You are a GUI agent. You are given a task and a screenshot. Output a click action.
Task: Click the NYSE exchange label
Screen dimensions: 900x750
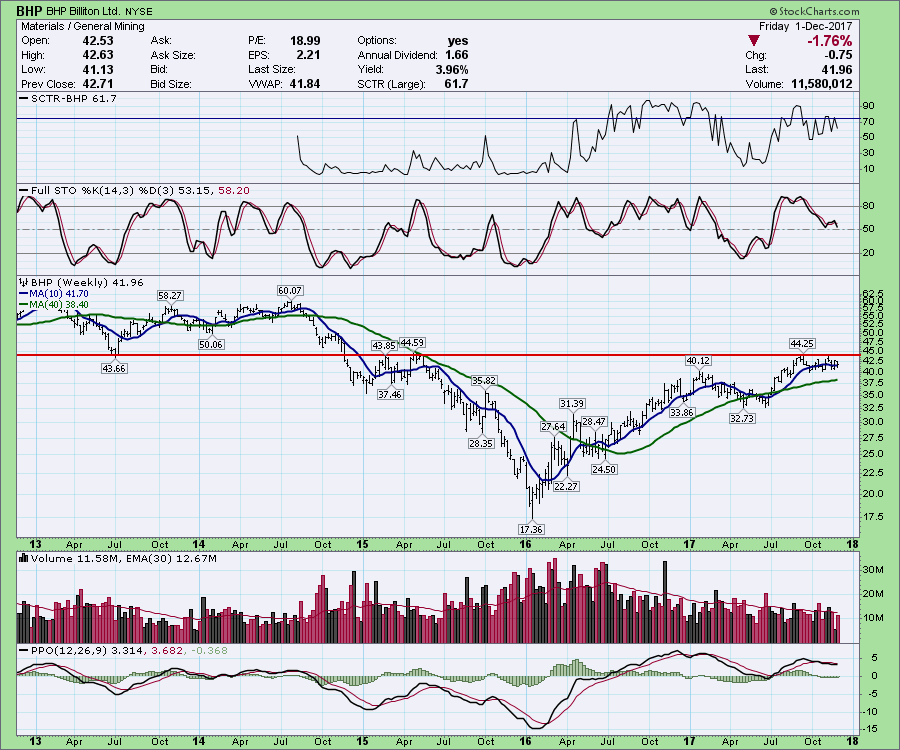click(137, 11)
